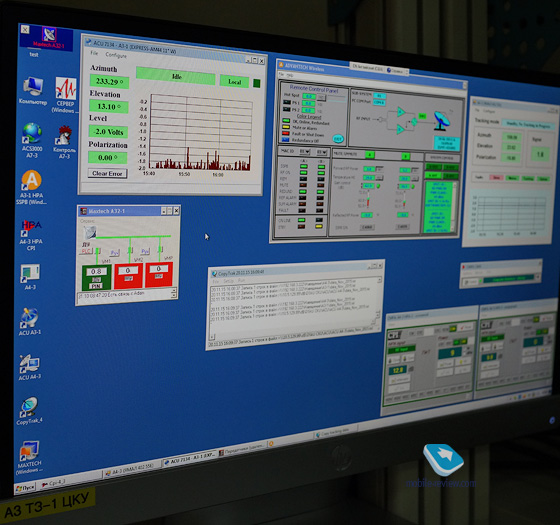This screenshot has width=560, height=525.
Task: Click the Azimuth value 233.29 field
Action: coord(109,81)
